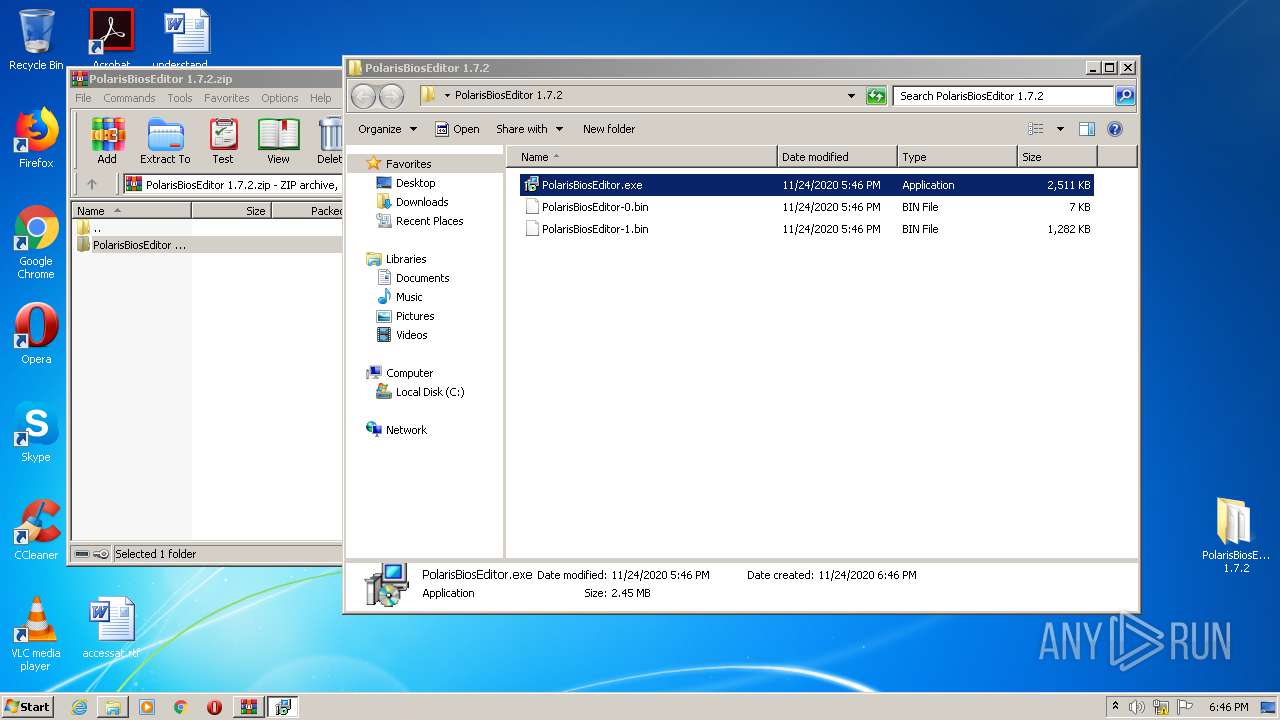Click Explorer back navigation button

(x=363, y=96)
